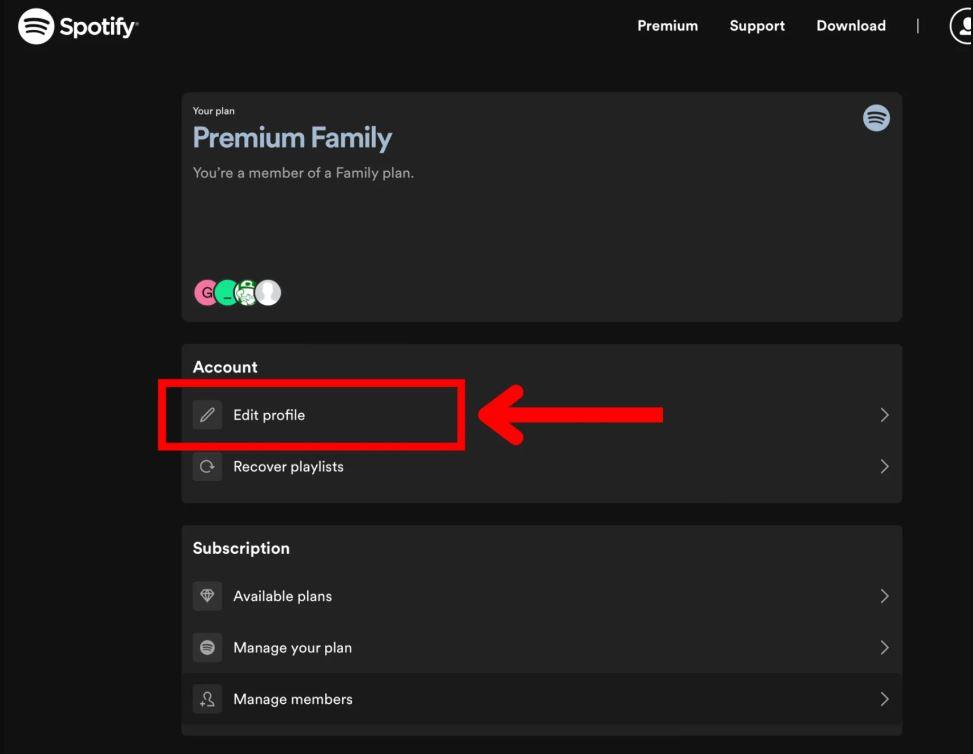Open the Support link in the top navigation

[x=757, y=26]
